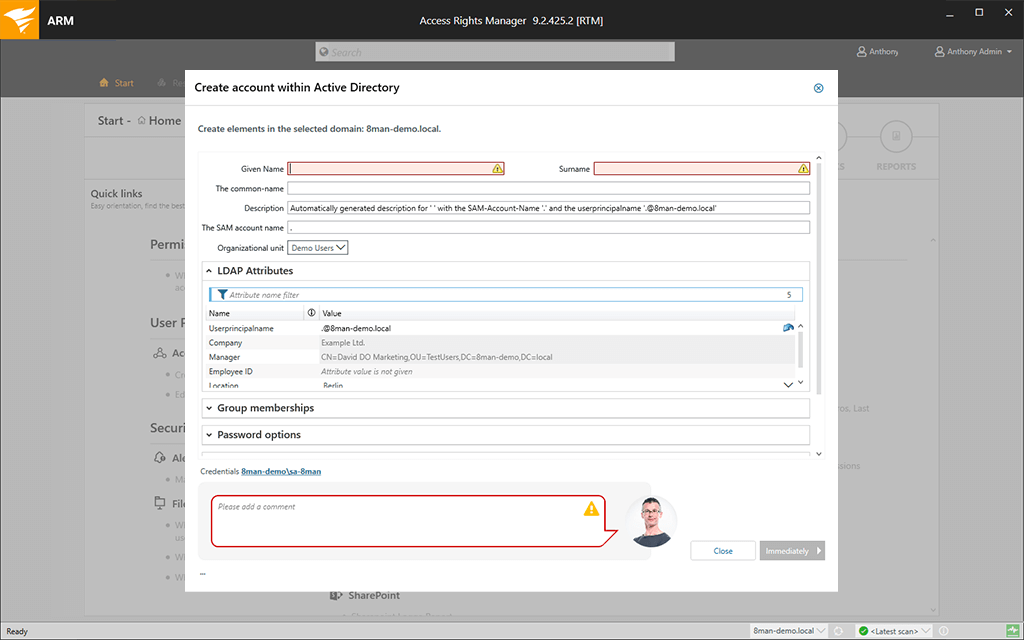Open the Organizational unit Demo Users dropdown
Screen dimensions: 1024x640
[317, 247]
